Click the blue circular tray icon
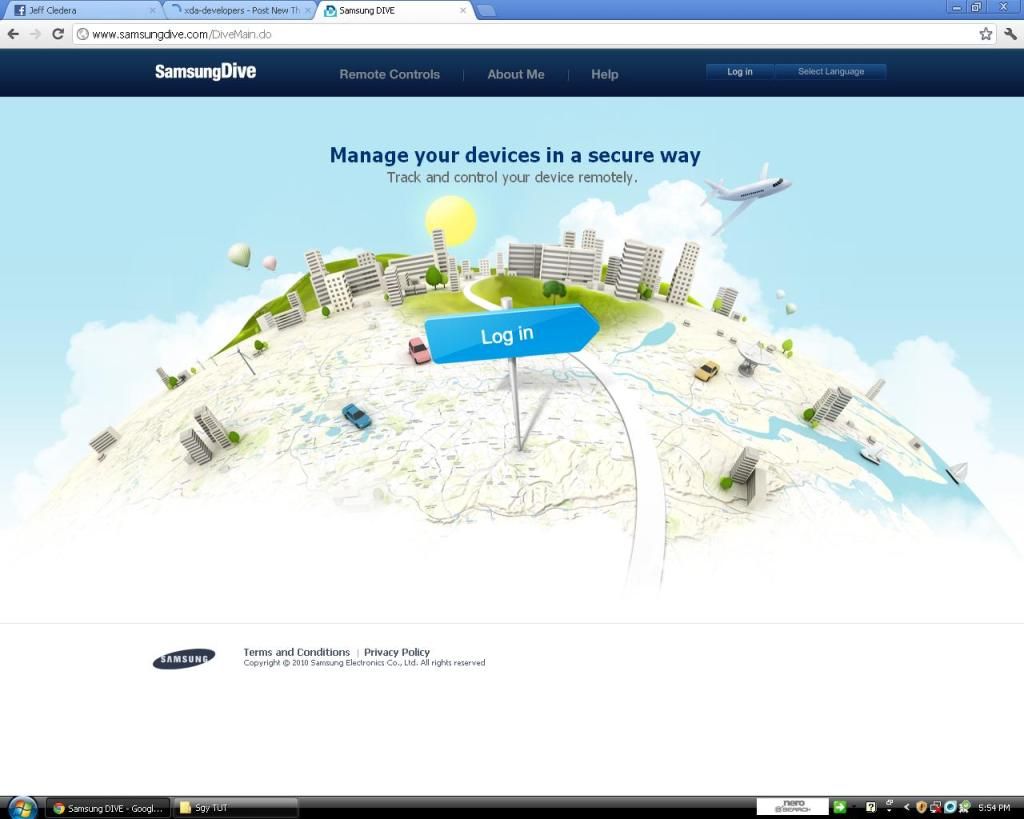The width and height of the screenshot is (1024, 819). pyautogui.click(x=950, y=807)
